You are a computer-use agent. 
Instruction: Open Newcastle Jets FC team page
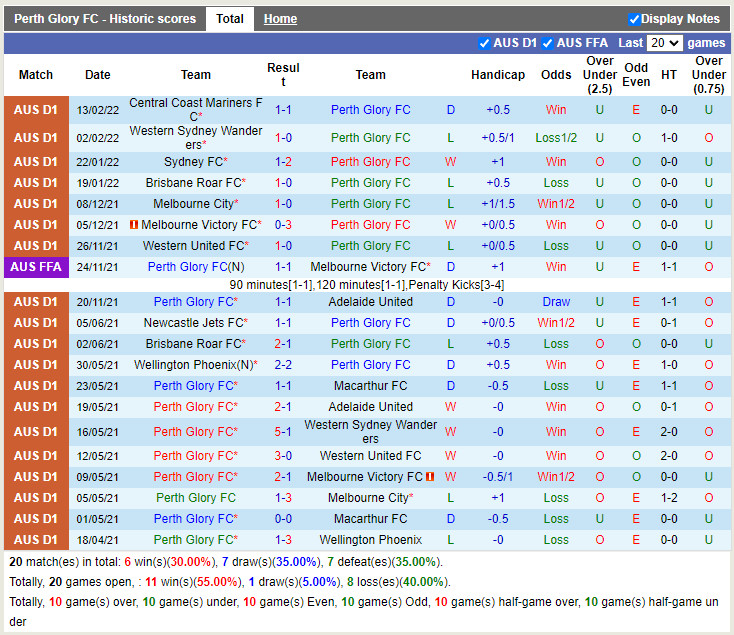(193, 323)
